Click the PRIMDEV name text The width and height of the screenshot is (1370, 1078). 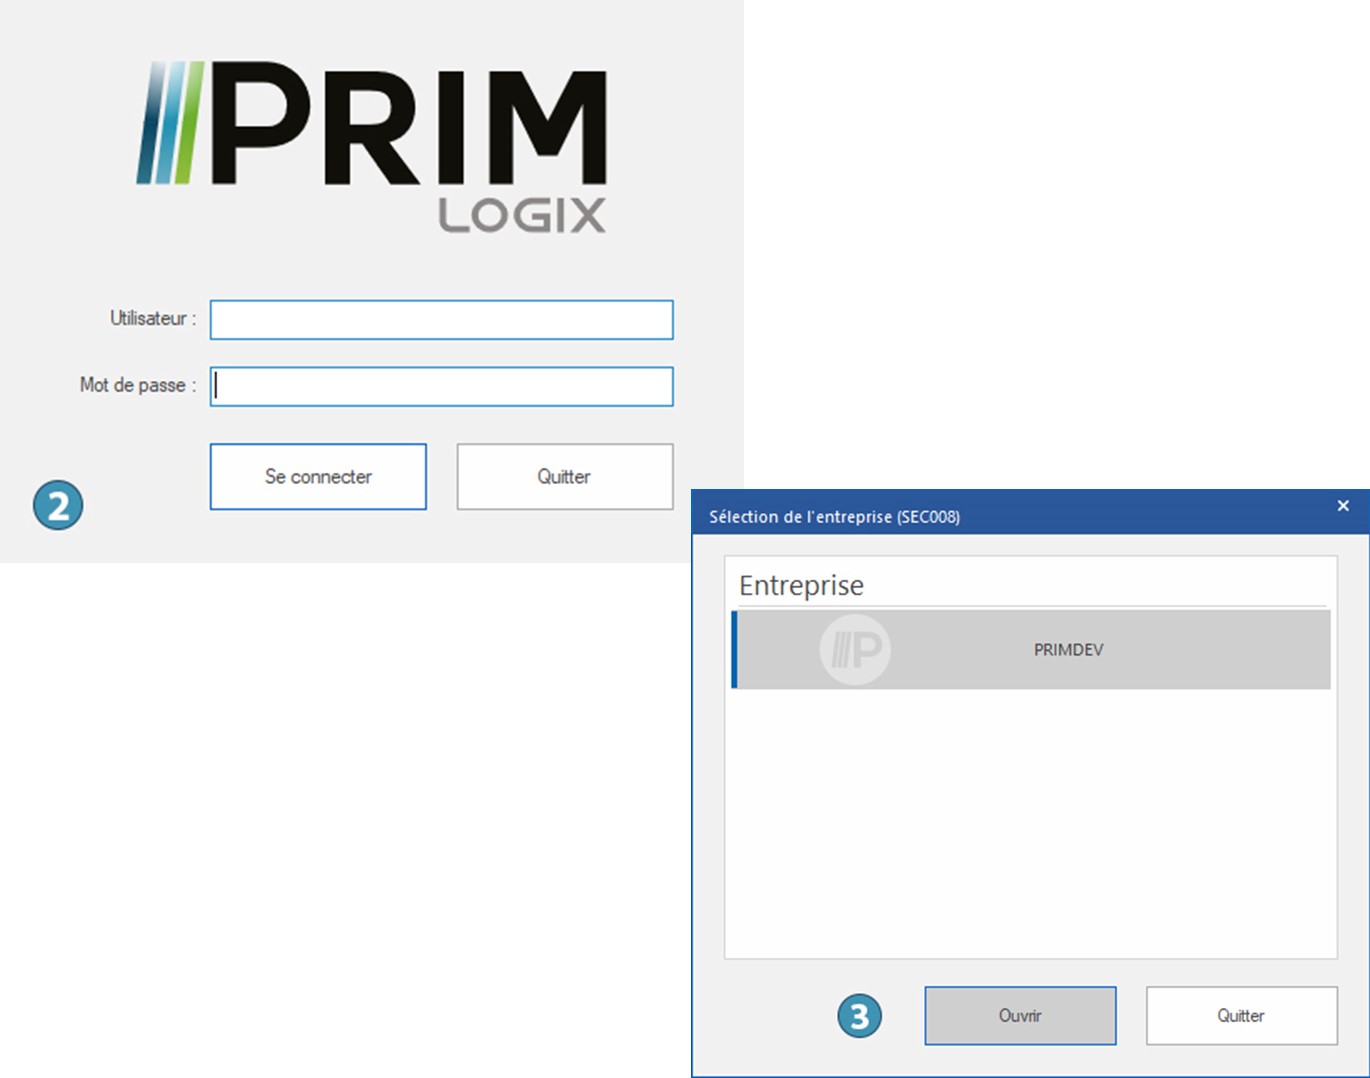click(x=1068, y=650)
